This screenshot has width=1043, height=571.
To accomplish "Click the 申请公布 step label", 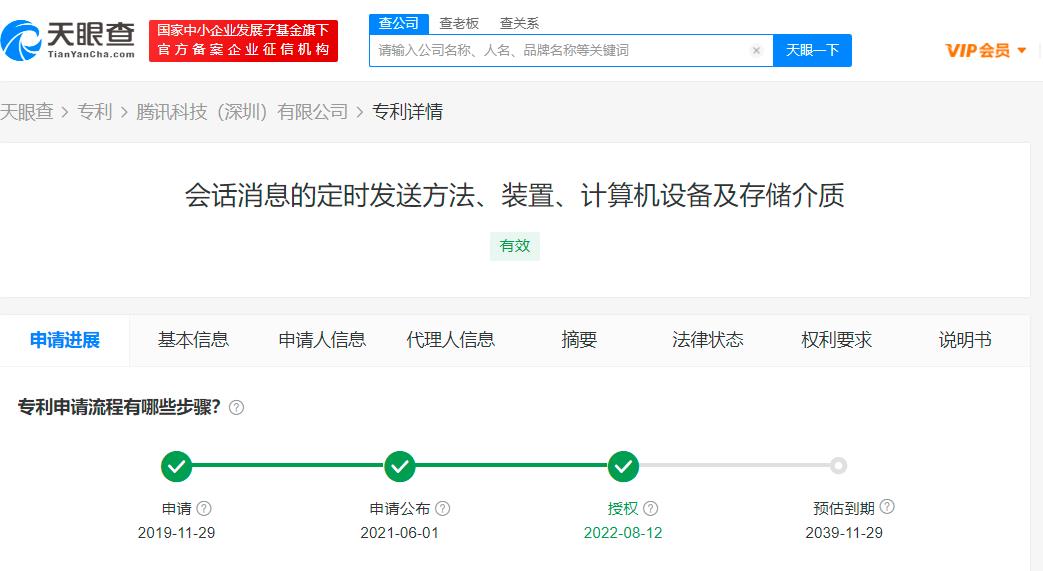I will pos(400,508).
